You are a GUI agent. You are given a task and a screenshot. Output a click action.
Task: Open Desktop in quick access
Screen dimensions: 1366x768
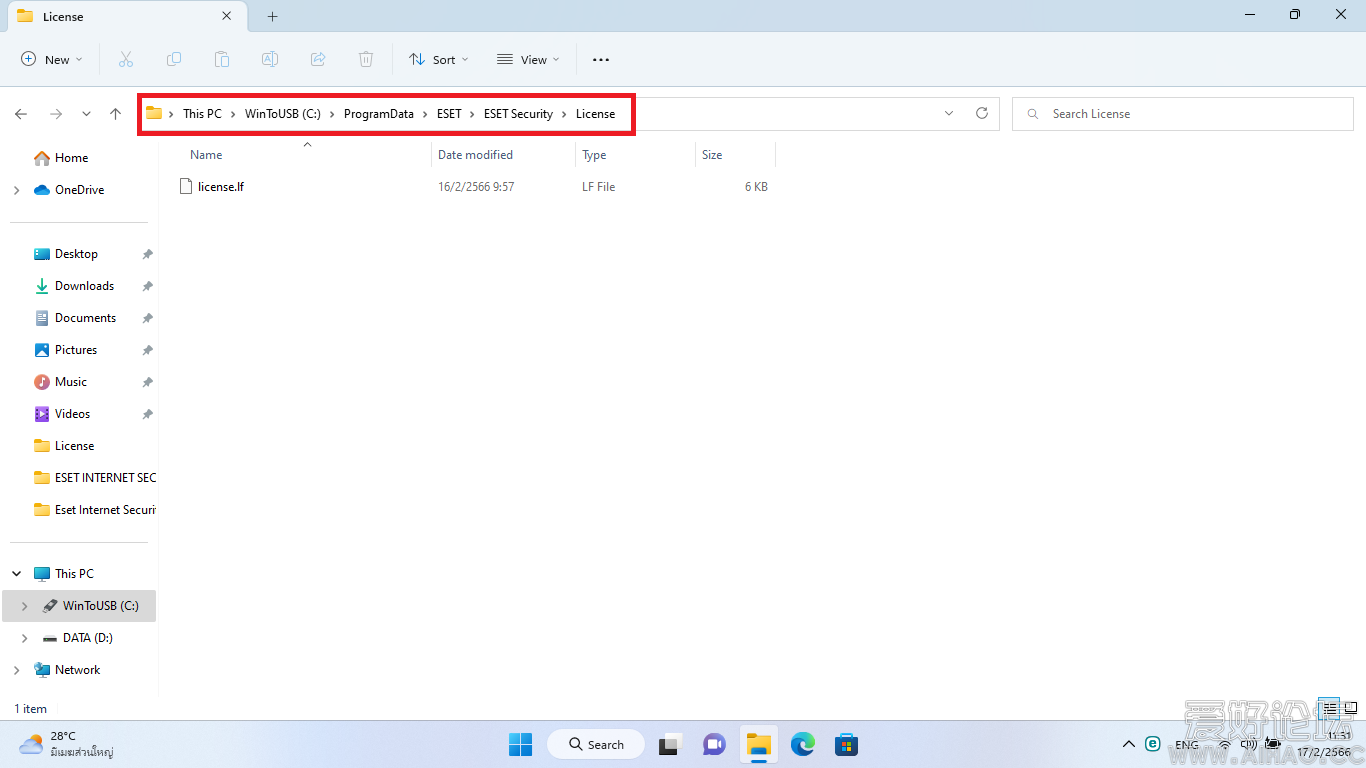76,254
